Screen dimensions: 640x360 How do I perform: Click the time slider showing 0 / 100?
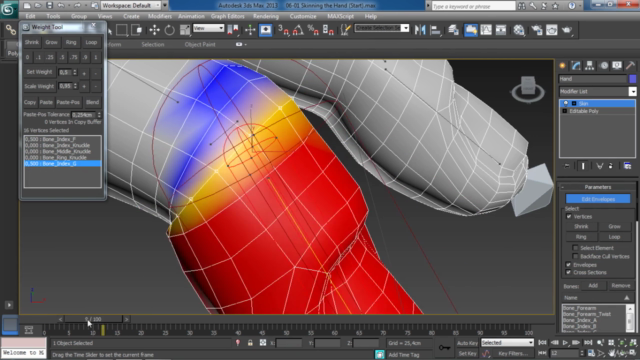tap(93, 319)
